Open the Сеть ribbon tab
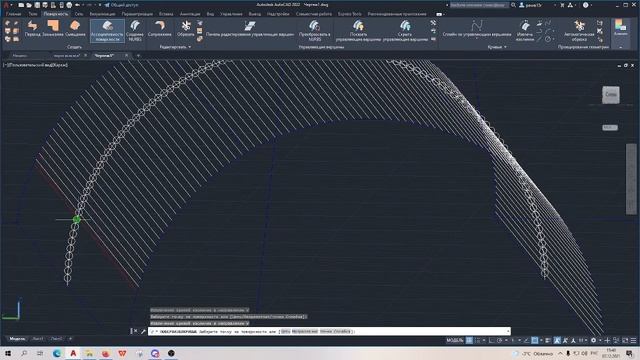The width and height of the screenshot is (640, 360). (79, 14)
